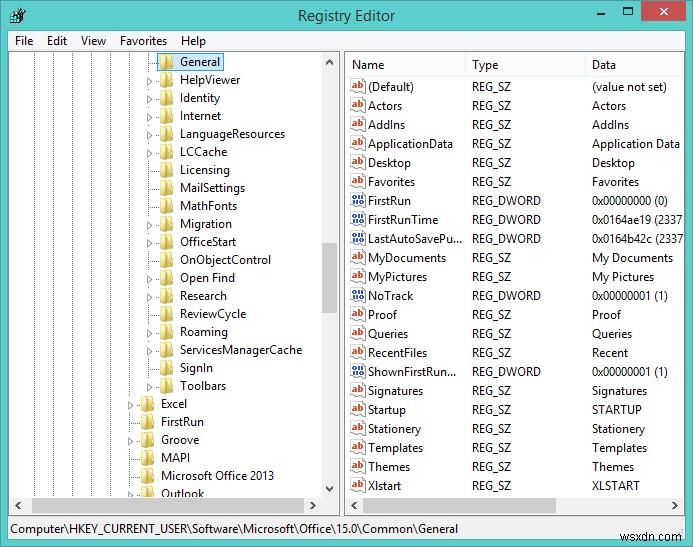The width and height of the screenshot is (693, 547).
Task: Select the General folder icon
Action: (166, 62)
